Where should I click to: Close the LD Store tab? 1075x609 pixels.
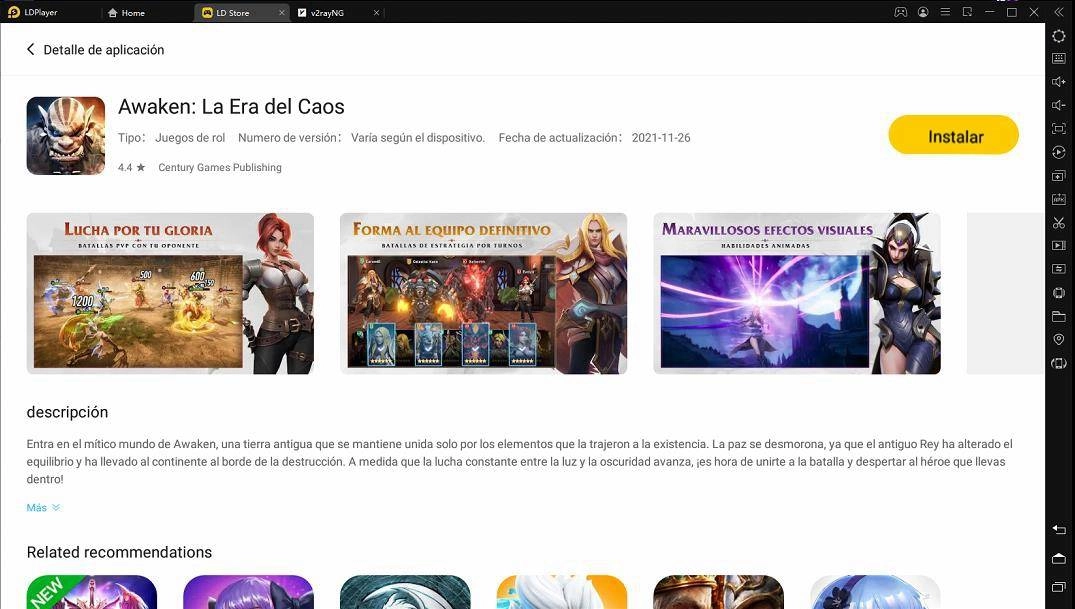click(x=281, y=12)
